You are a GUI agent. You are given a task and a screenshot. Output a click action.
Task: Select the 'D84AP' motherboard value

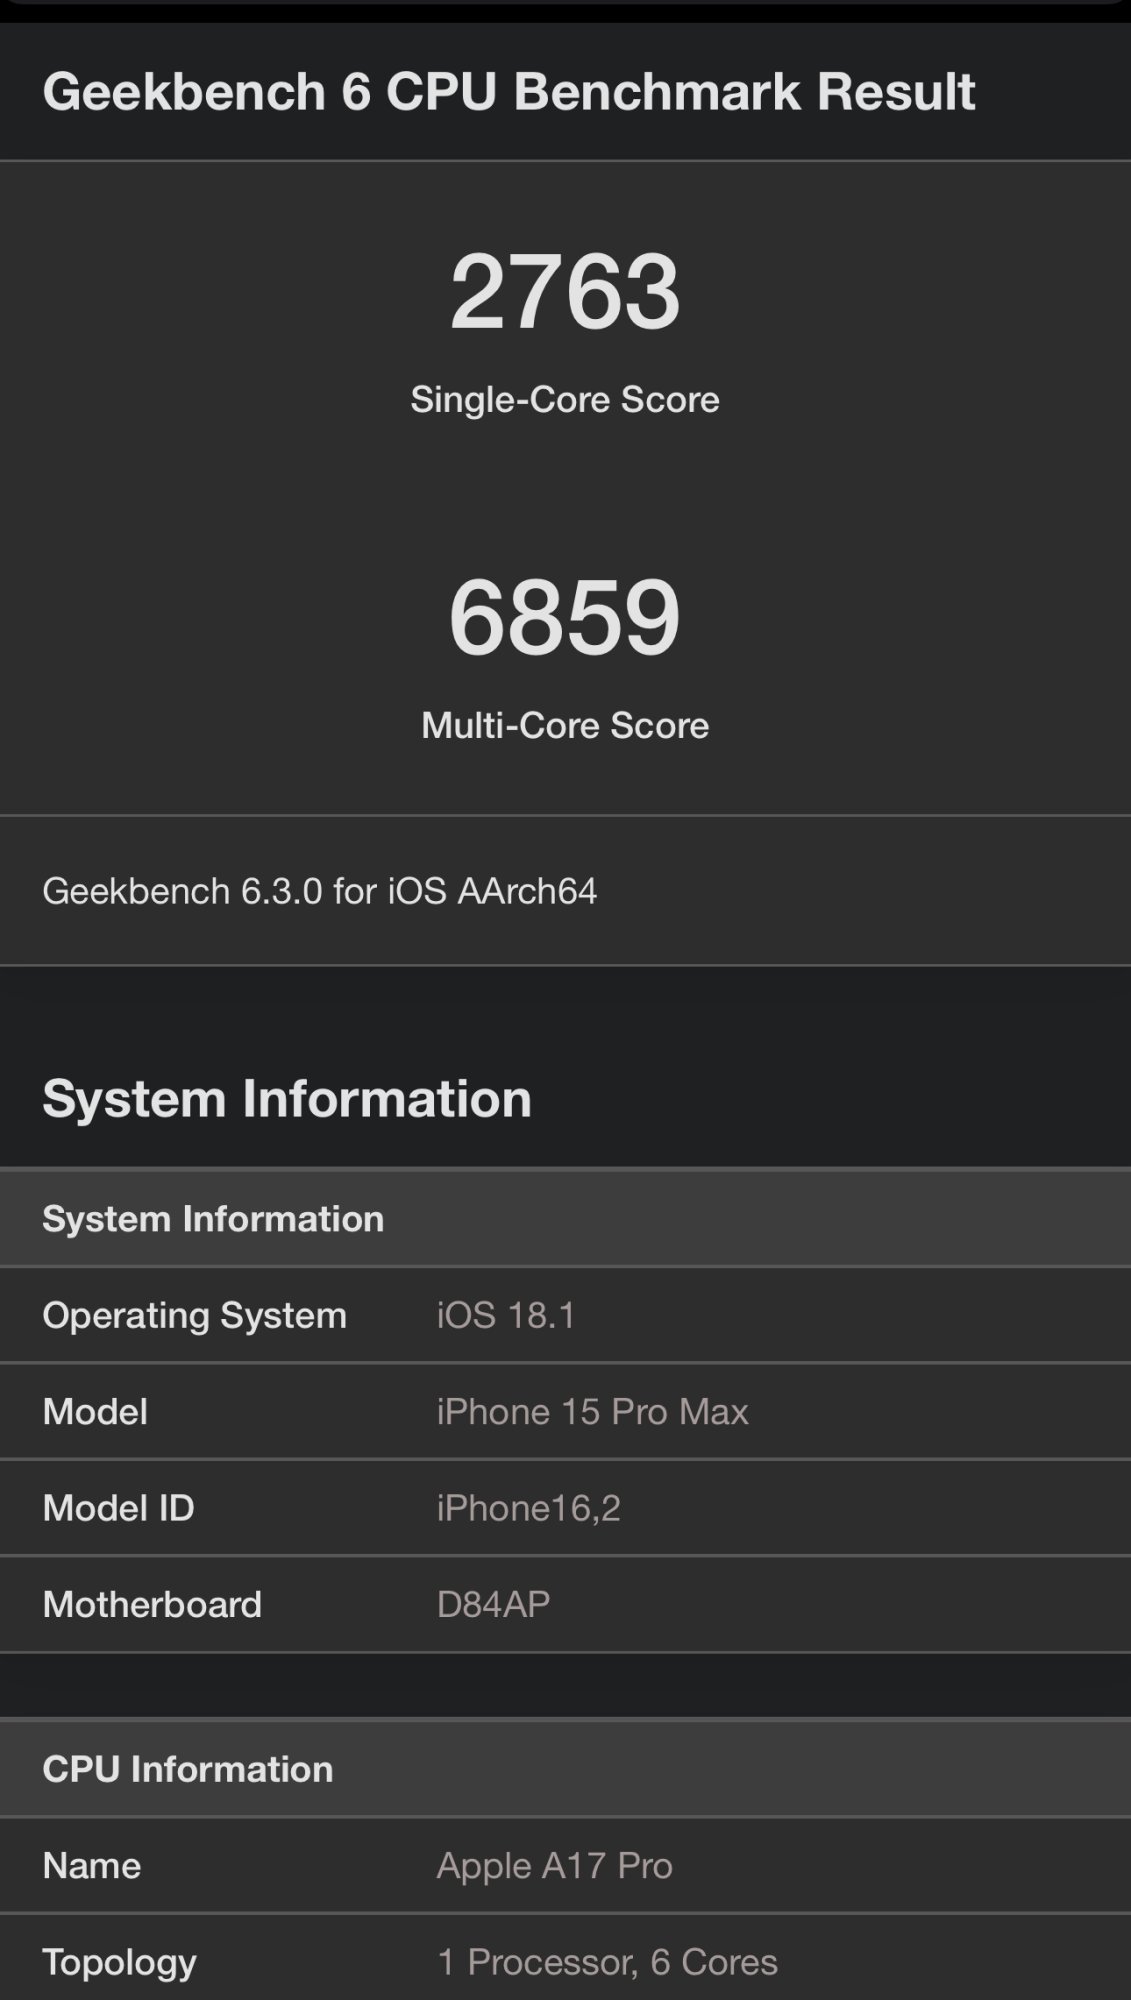coord(493,1604)
